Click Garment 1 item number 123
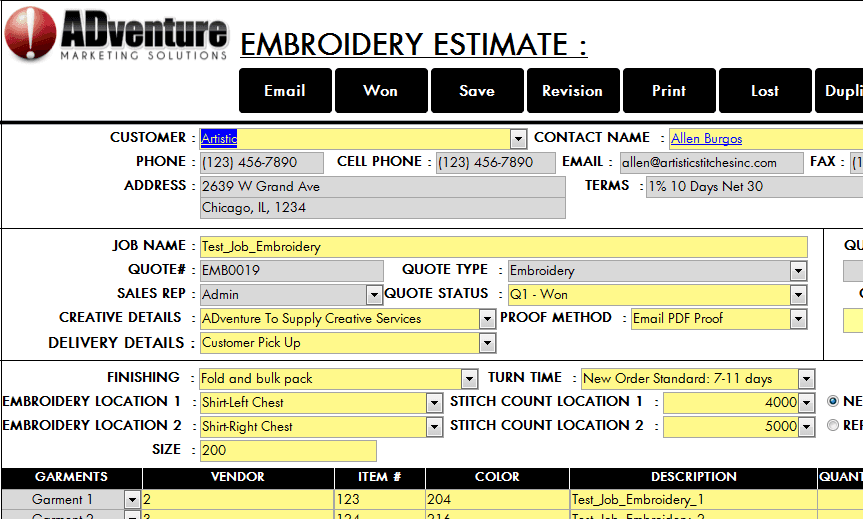 tap(380, 500)
